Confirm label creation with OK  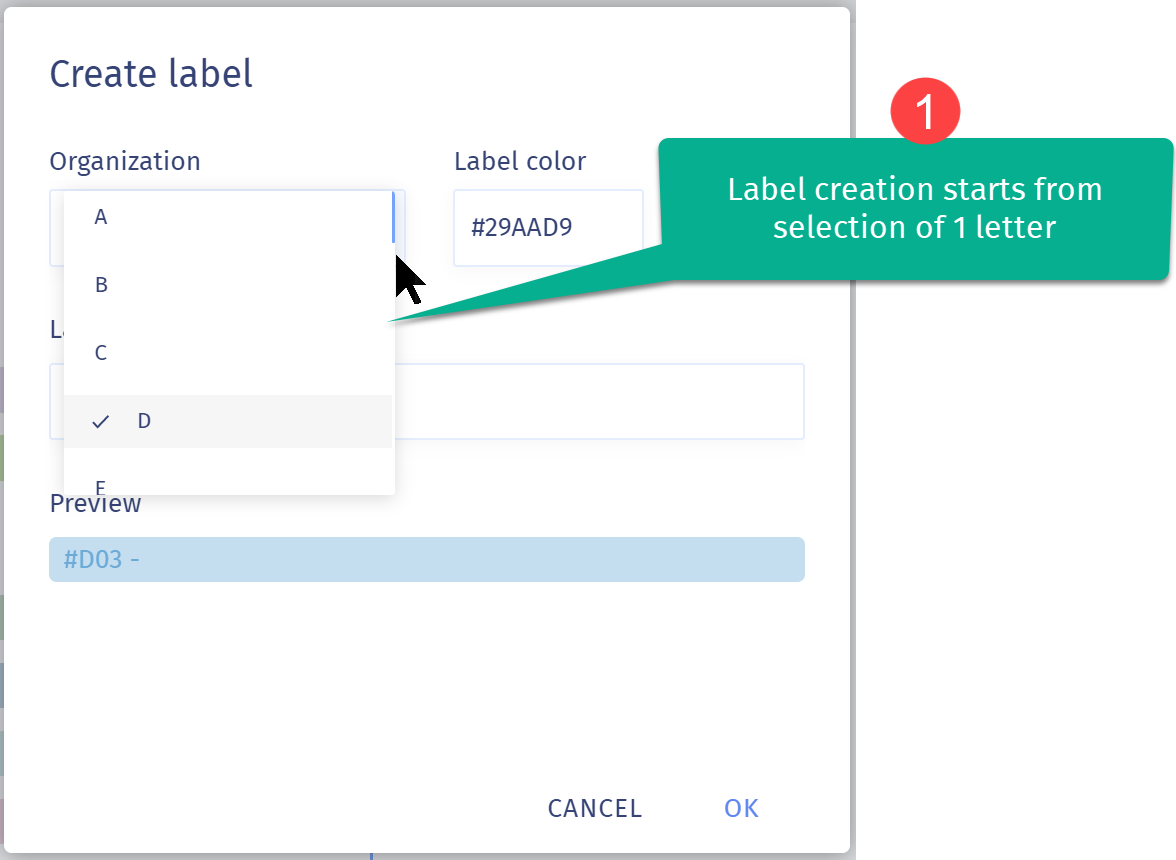pos(741,808)
